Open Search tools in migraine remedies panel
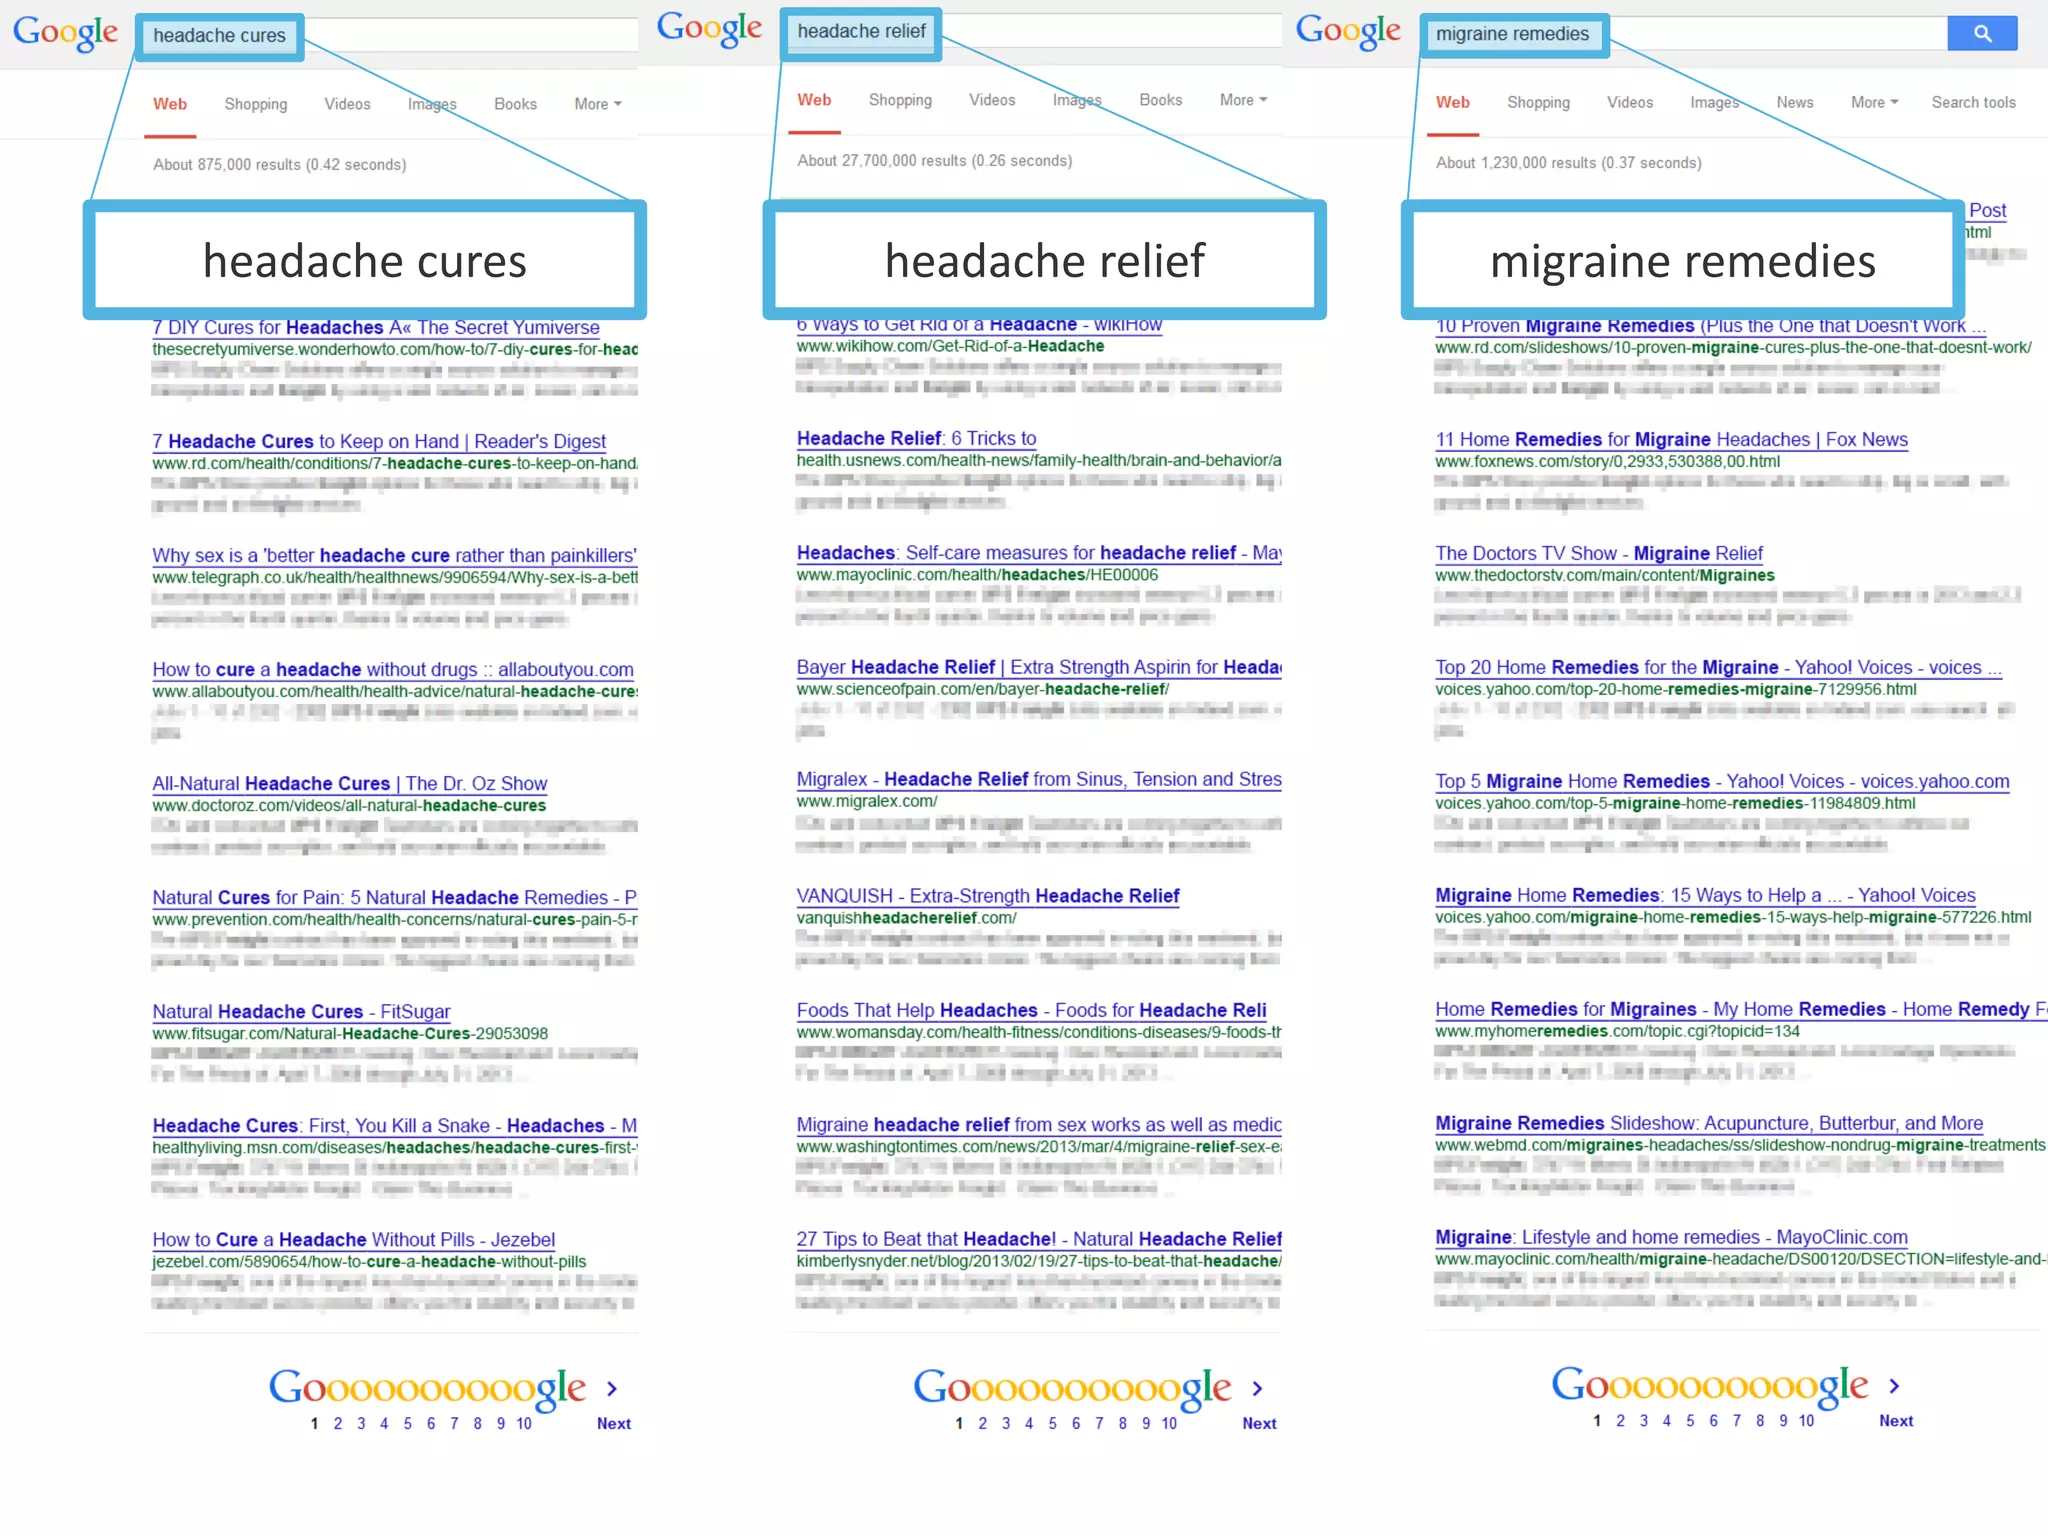Viewport: 2048px width, 1536px height. 1973,102
